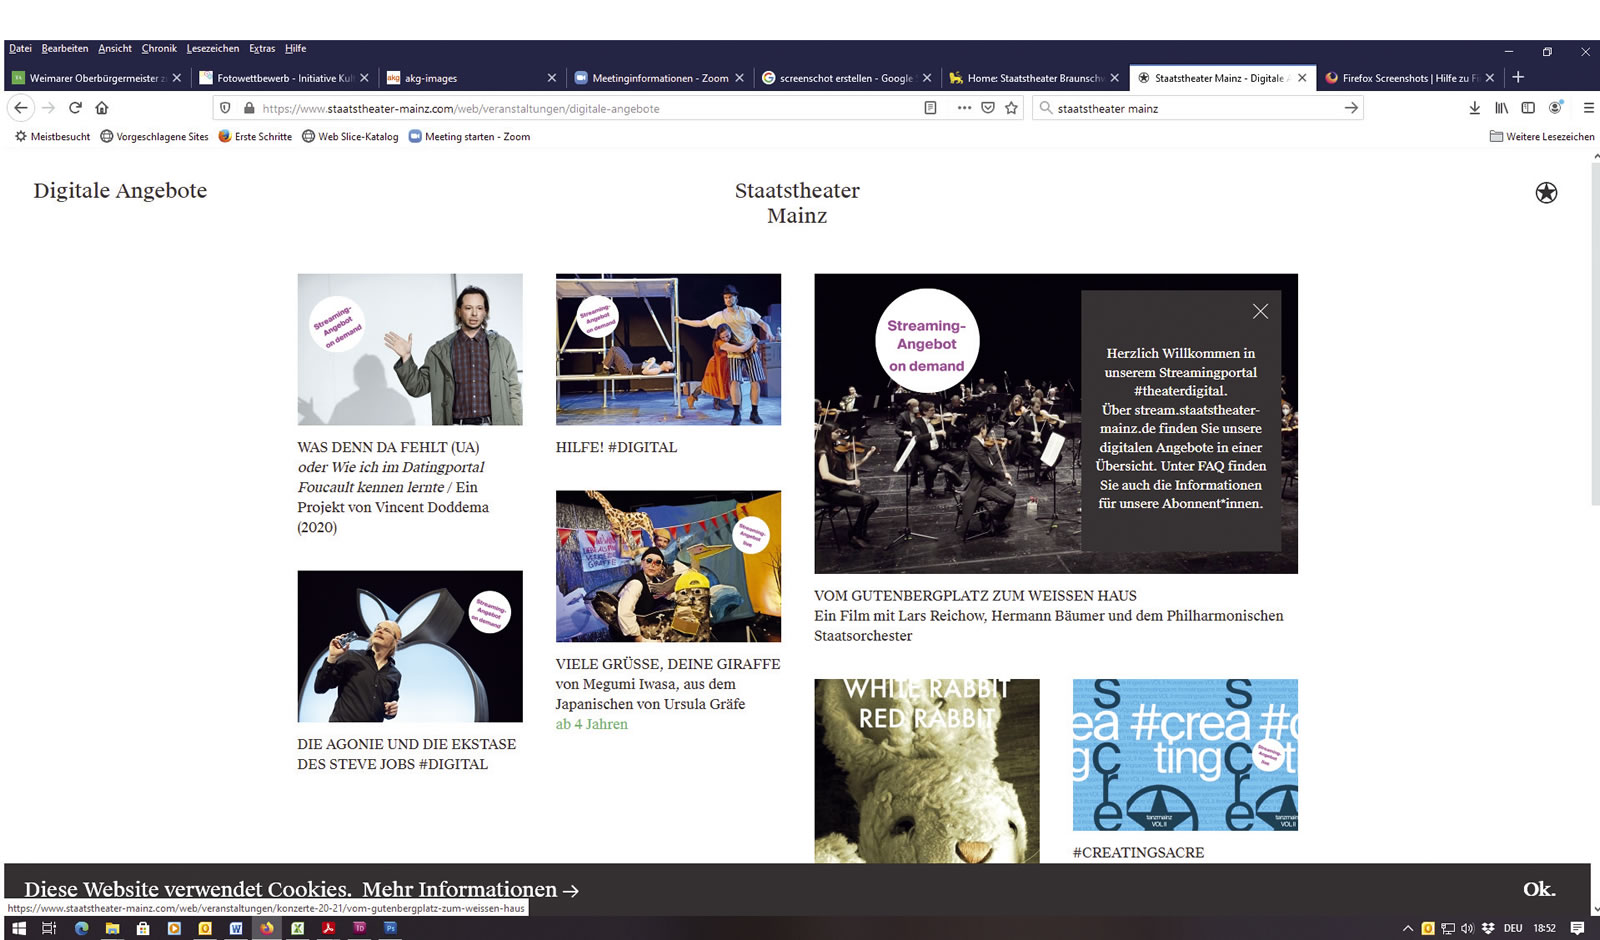The image size is (1600, 940).
Task: Open Dropbox tray icon
Action: (x=1488, y=928)
